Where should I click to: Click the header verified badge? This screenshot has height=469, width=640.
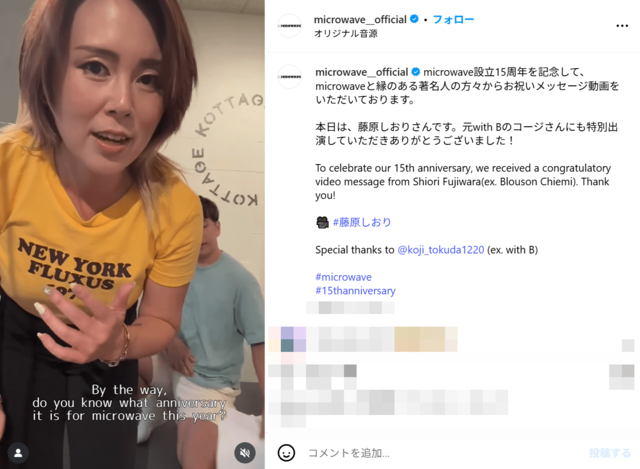[x=414, y=19]
